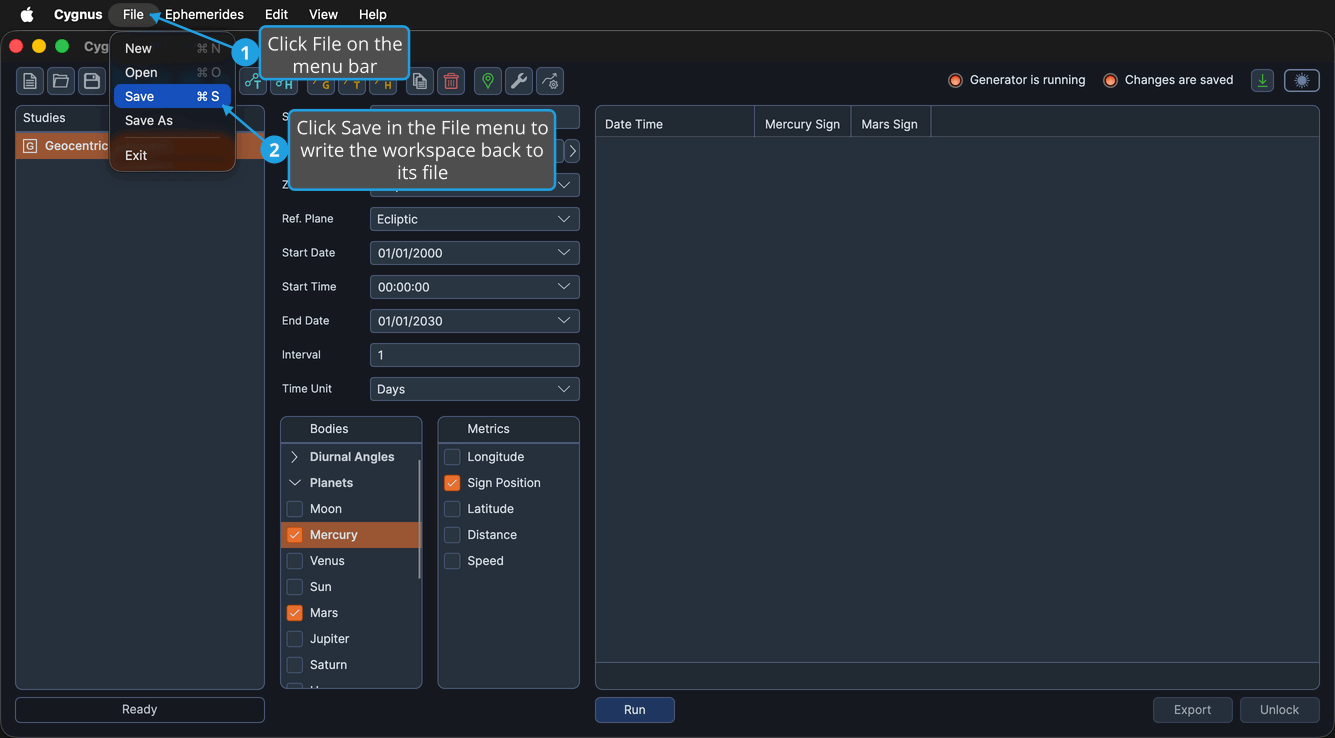Image resolution: width=1335 pixels, height=738 pixels.
Task: Open the Ephemerides menu
Action: tap(204, 14)
